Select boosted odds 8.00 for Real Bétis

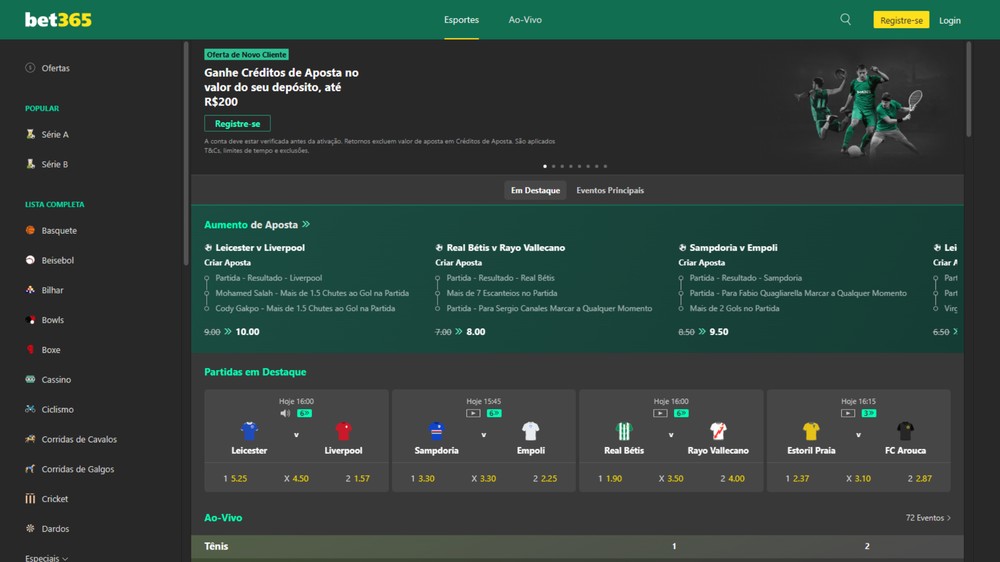(x=476, y=332)
